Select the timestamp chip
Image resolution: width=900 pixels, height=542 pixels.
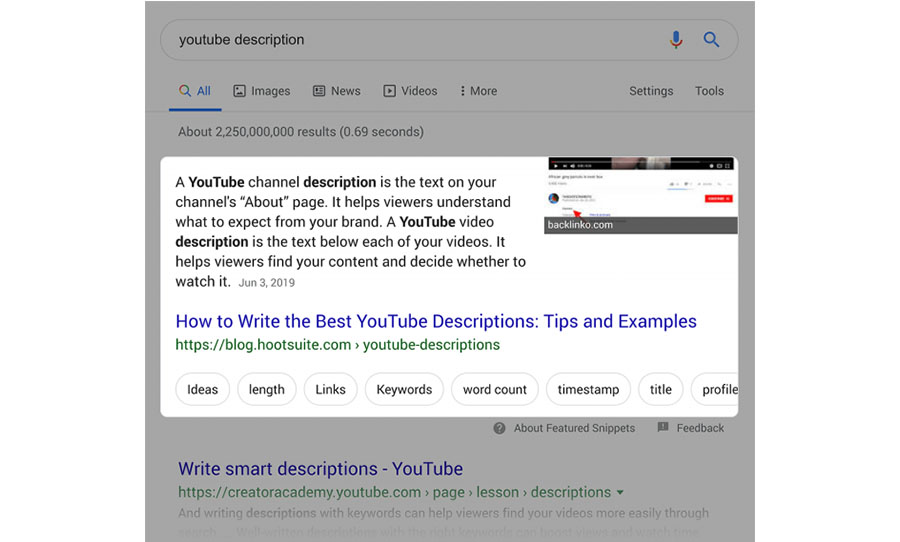588,389
